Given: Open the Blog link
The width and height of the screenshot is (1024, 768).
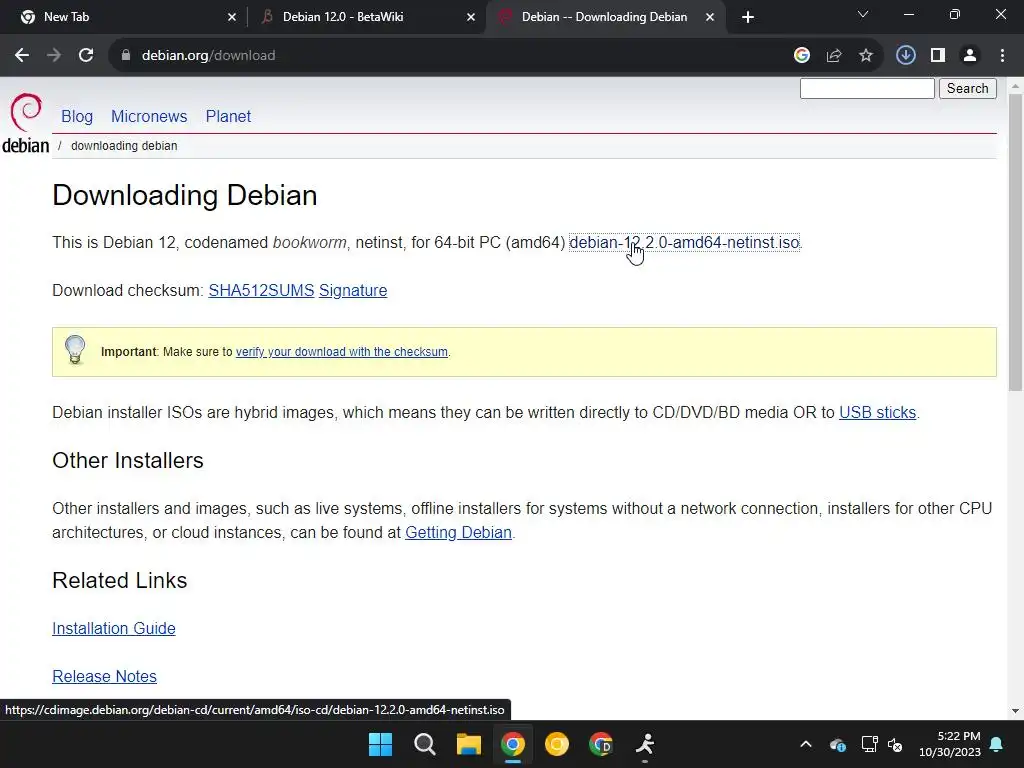Looking at the screenshot, I should tap(77, 116).
